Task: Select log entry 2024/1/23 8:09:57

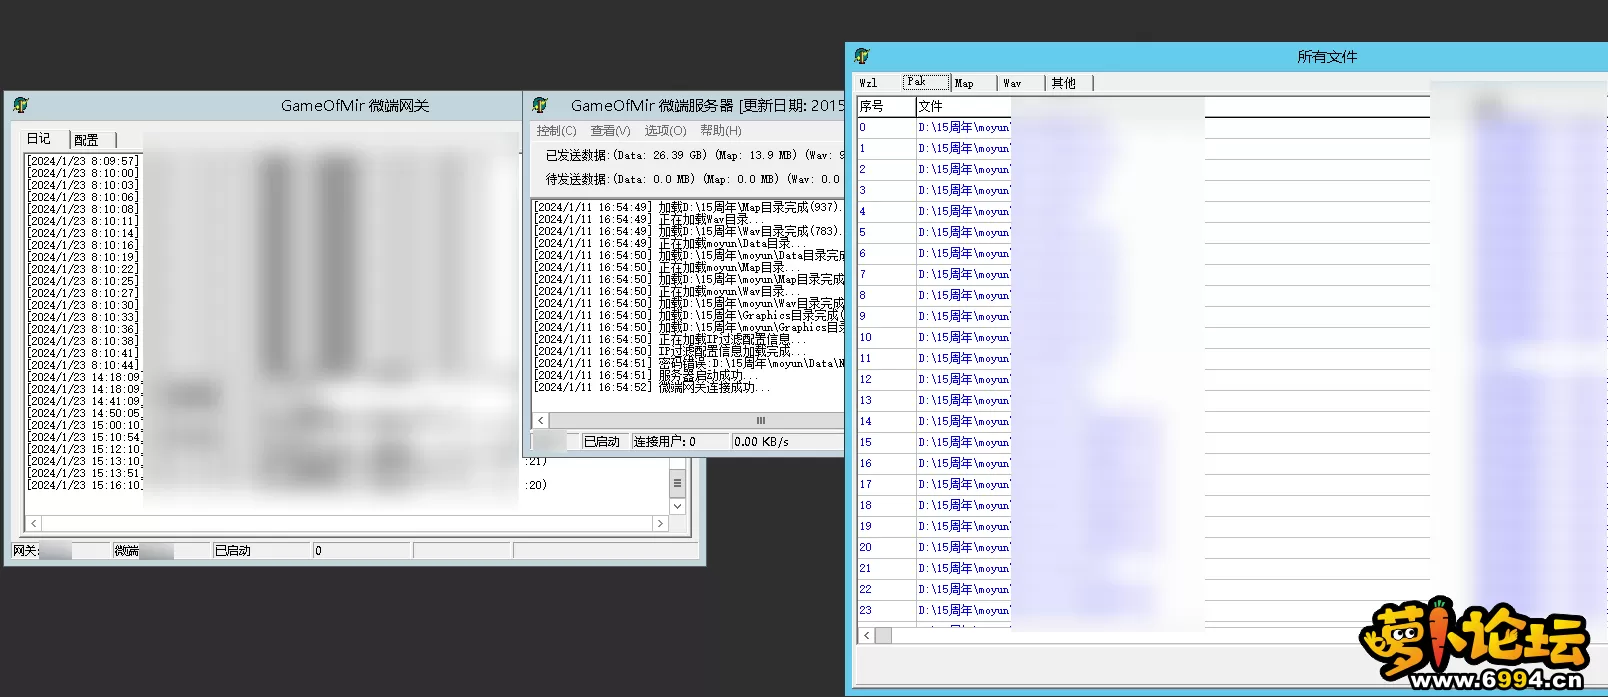Action: coord(83,161)
